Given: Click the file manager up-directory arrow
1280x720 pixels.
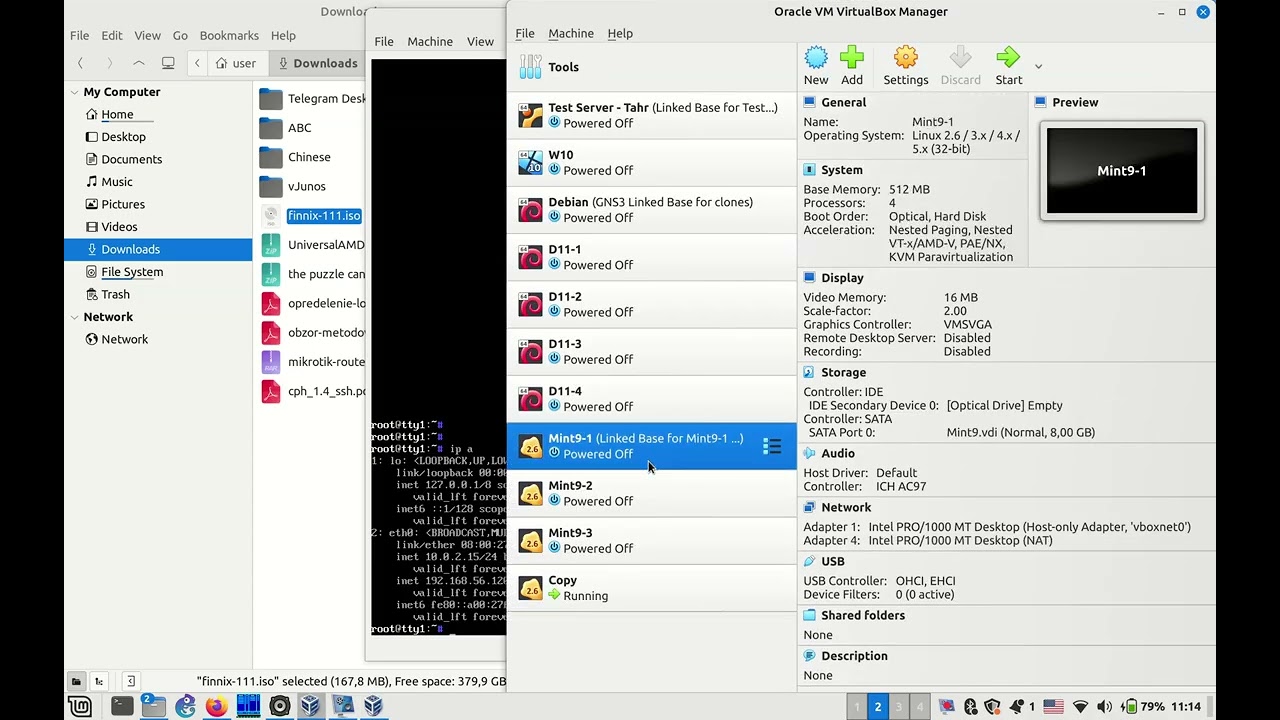Looking at the screenshot, I should coord(139,63).
